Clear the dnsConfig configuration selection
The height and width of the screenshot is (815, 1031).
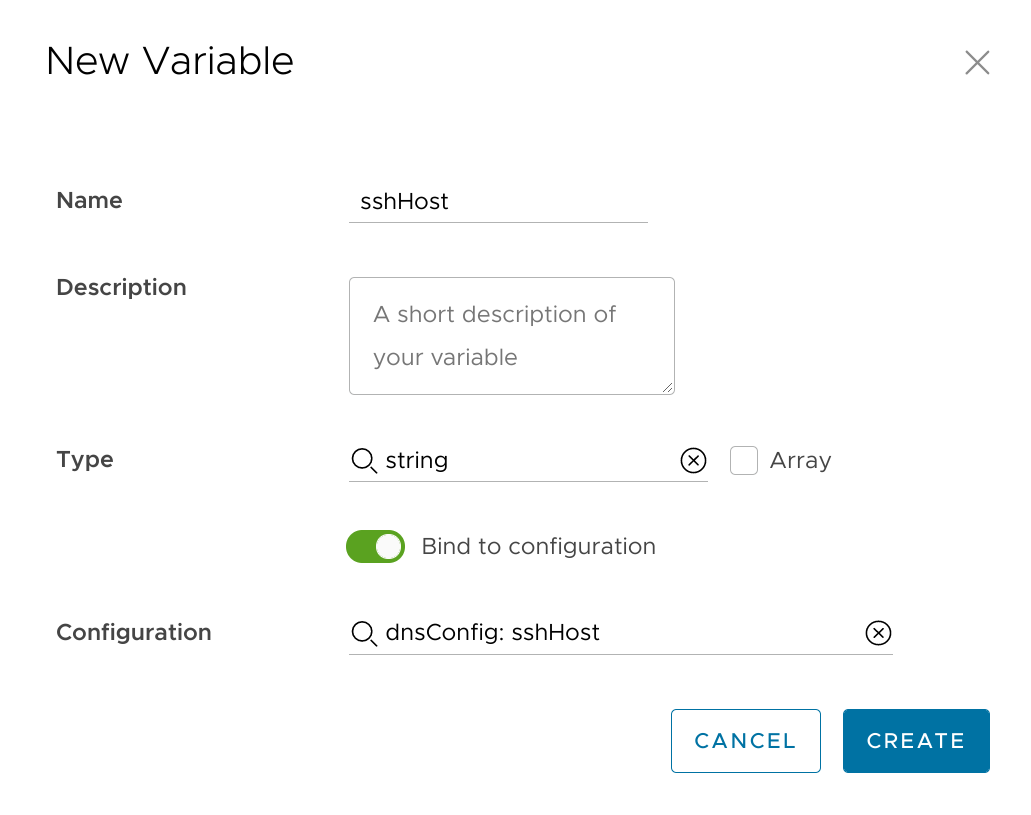[x=877, y=633]
